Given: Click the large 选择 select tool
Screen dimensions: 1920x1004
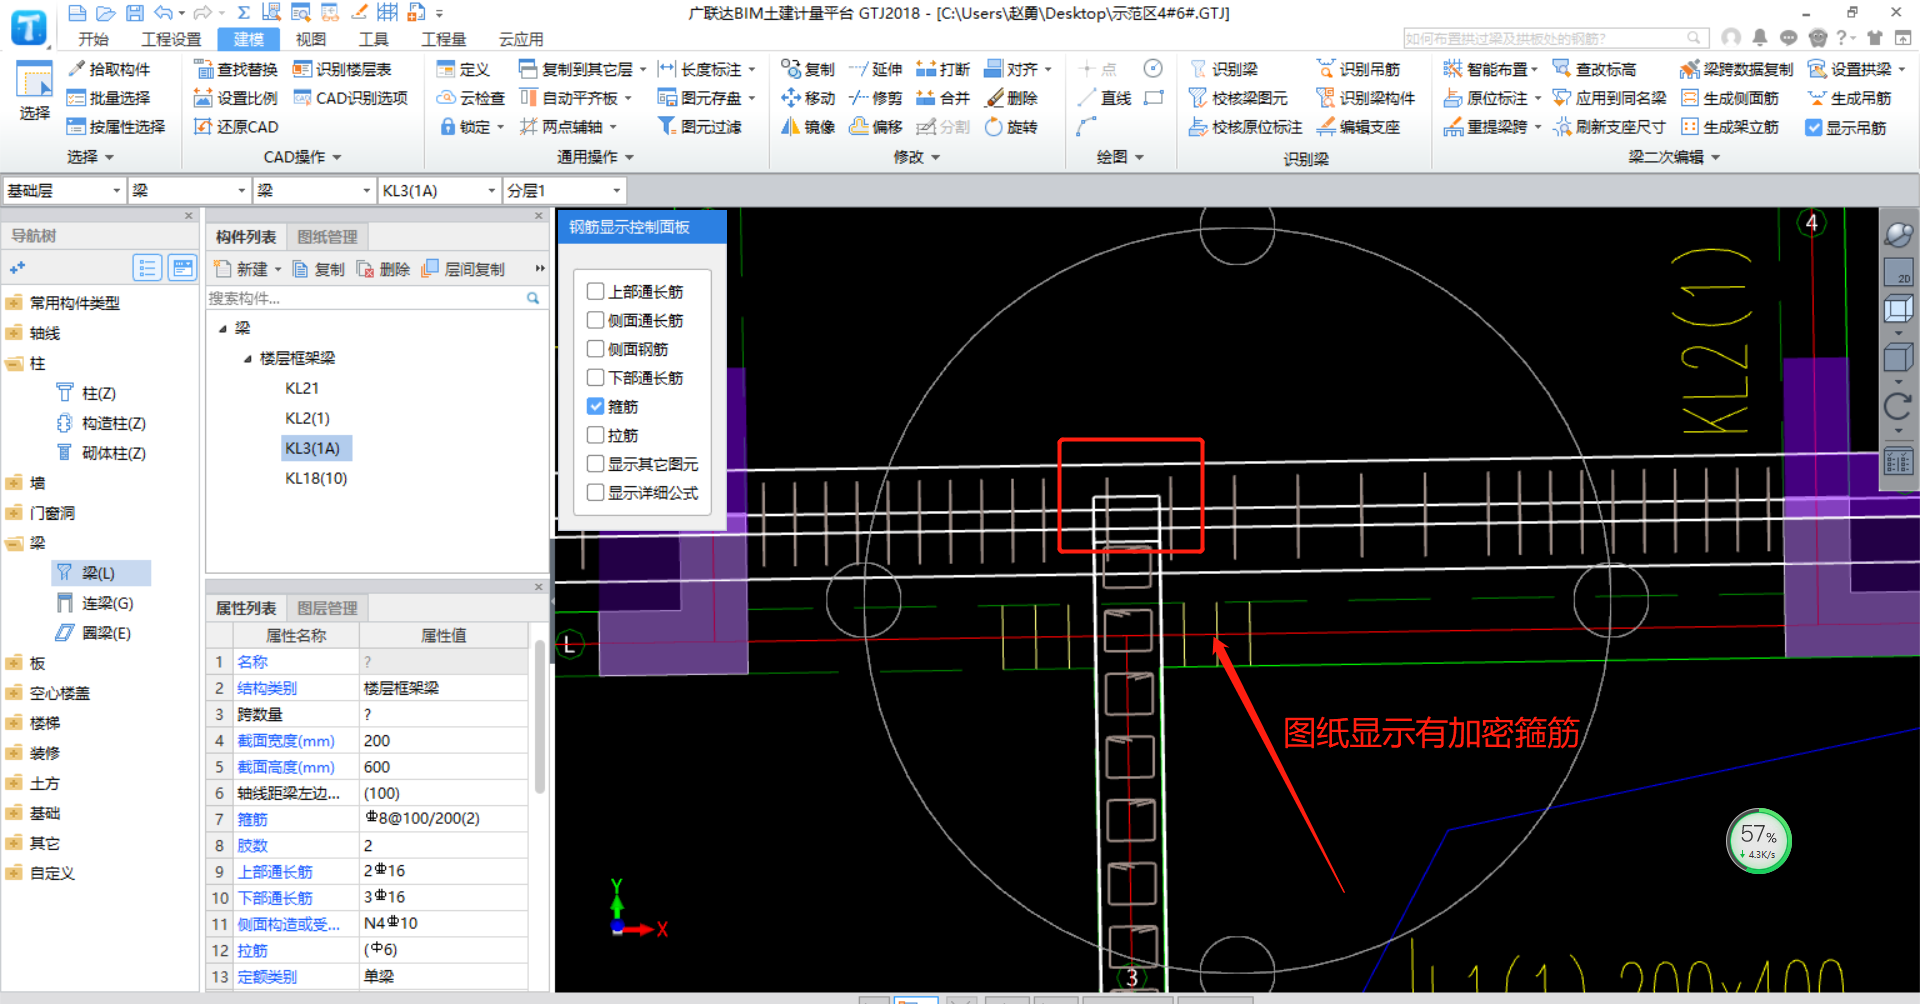Looking at the screenshot, I should point(34,91).
